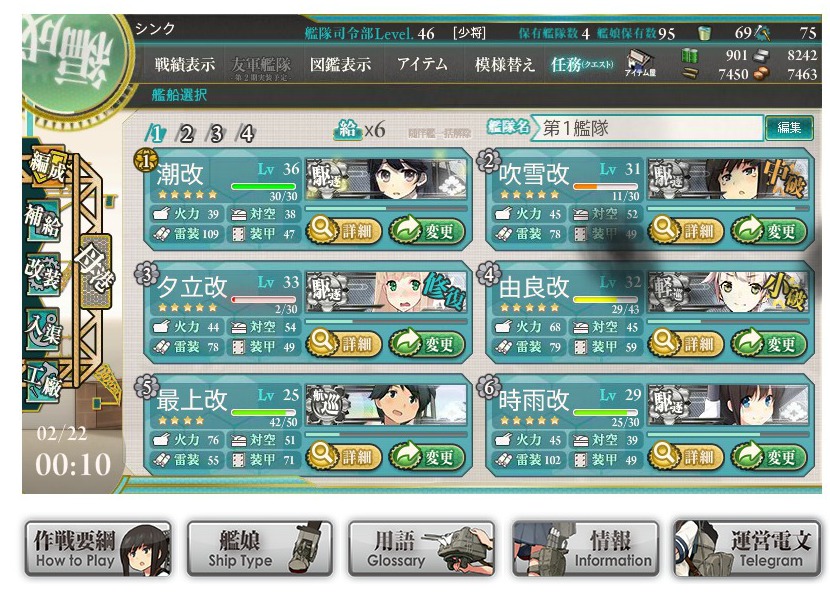
Task: Switch to fleet tab 4
Action: point(246,133)
